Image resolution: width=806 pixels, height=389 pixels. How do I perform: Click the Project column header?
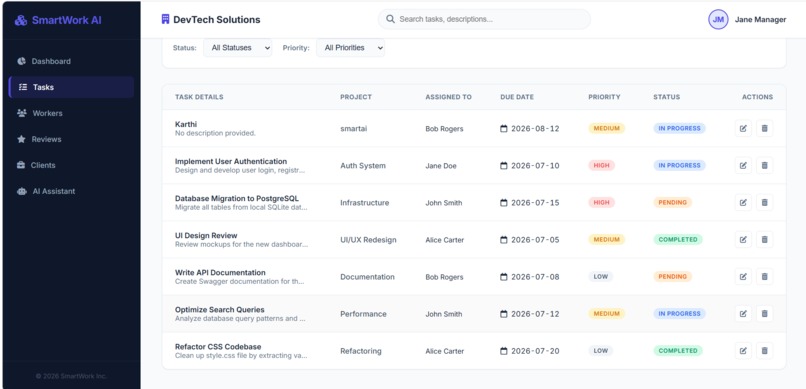(x=356, y=97)
